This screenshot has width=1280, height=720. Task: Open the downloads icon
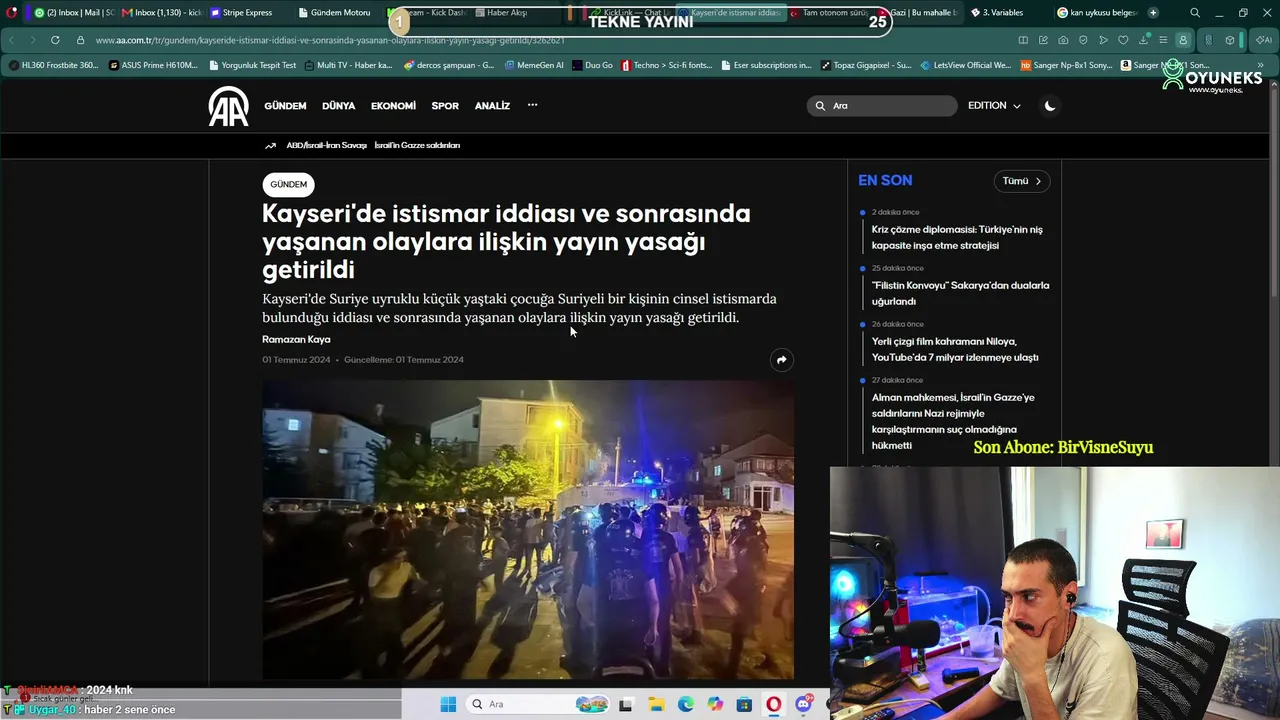pyautogui.click(x=1143, y=40)
